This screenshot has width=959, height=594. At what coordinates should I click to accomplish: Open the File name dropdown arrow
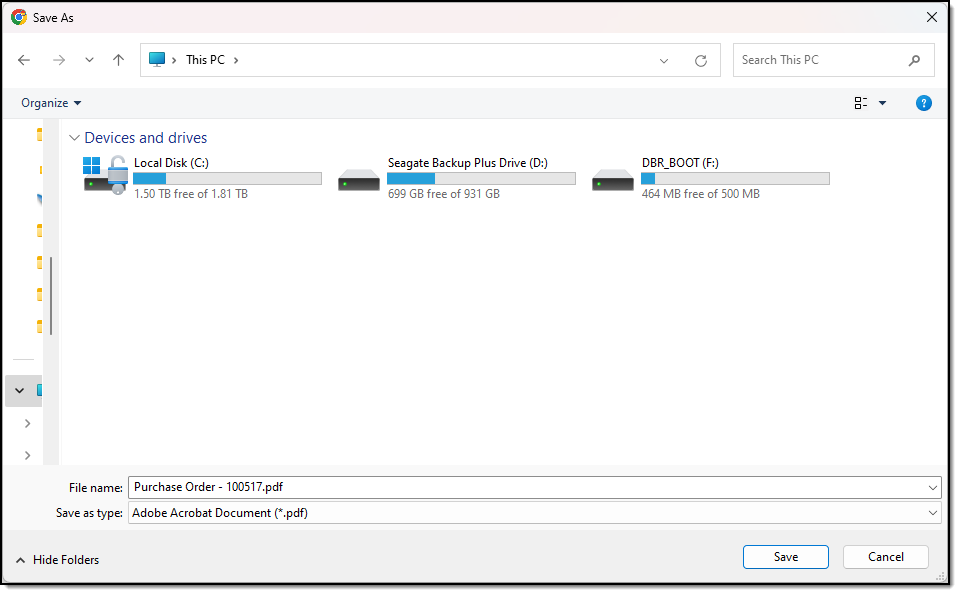tap(933, 488)
